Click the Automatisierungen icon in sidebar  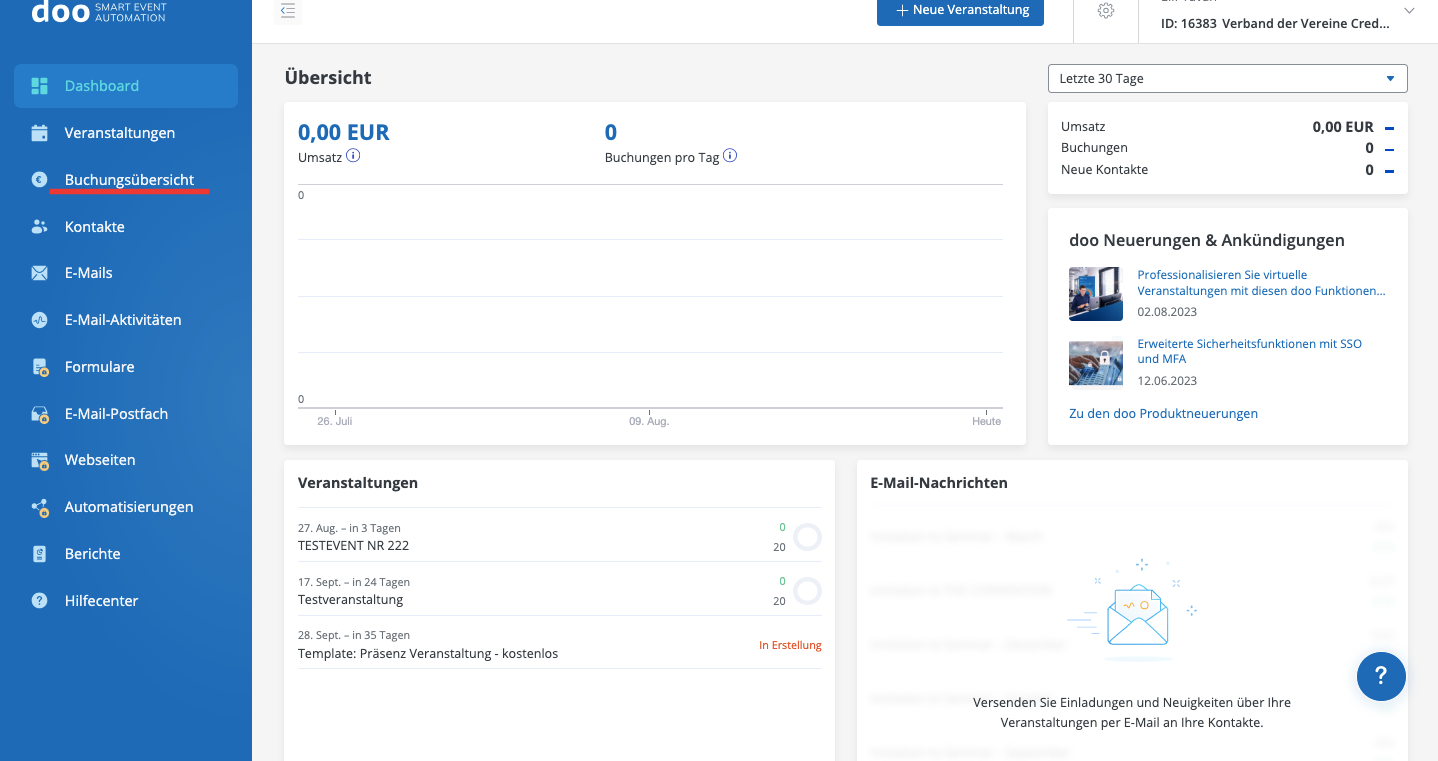(40, 507)
